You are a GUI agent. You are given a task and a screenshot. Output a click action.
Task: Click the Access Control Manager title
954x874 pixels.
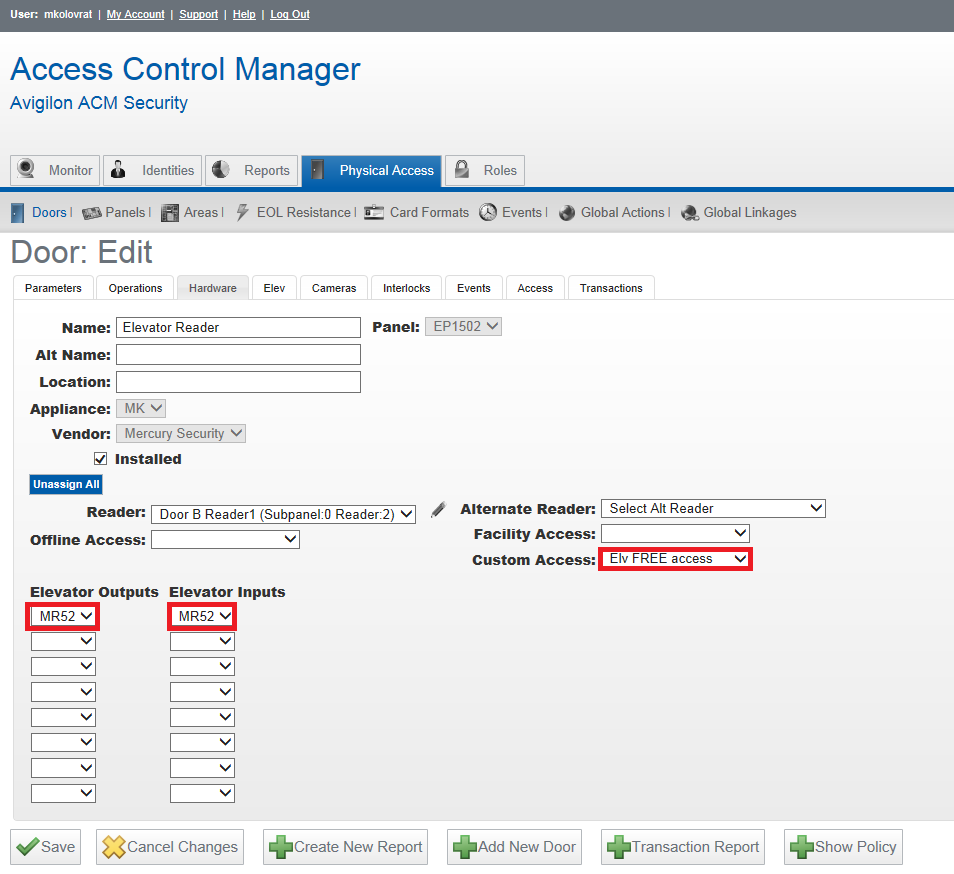point(186,69)
